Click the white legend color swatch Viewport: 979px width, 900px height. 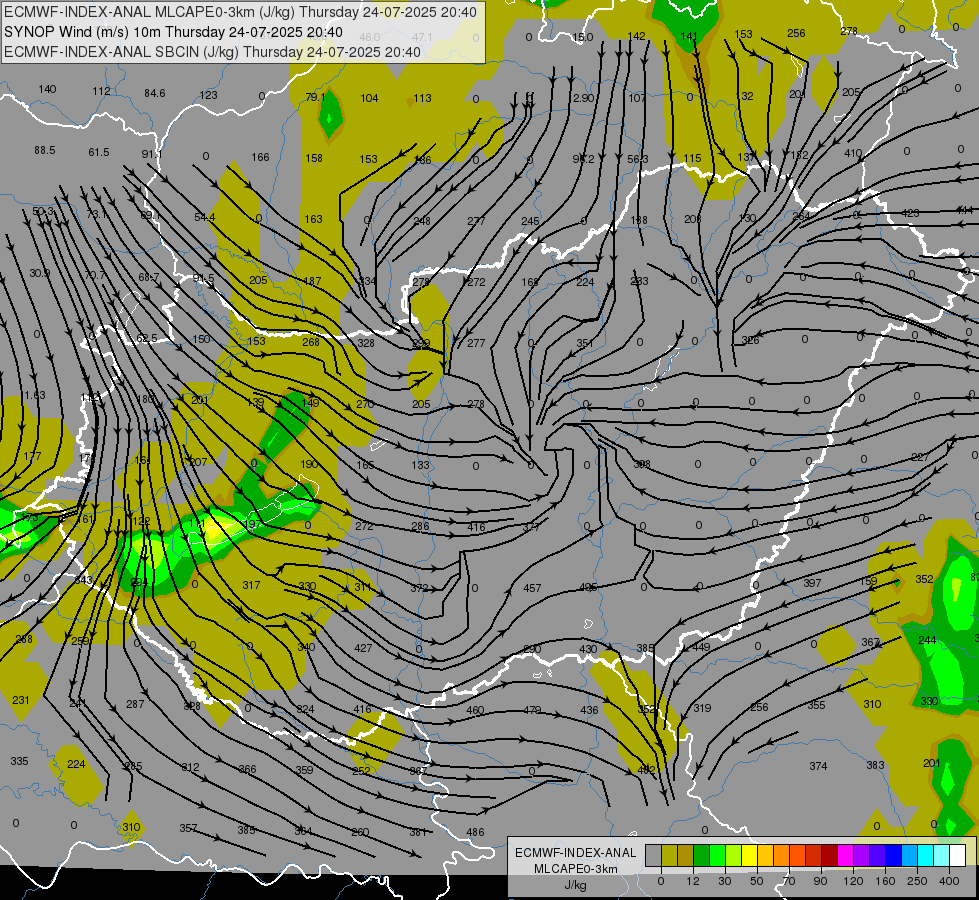pos(958,855)
